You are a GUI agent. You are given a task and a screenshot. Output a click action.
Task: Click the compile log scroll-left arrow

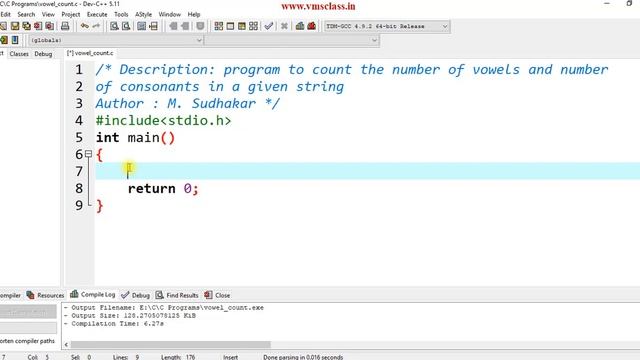click(66, 344)
